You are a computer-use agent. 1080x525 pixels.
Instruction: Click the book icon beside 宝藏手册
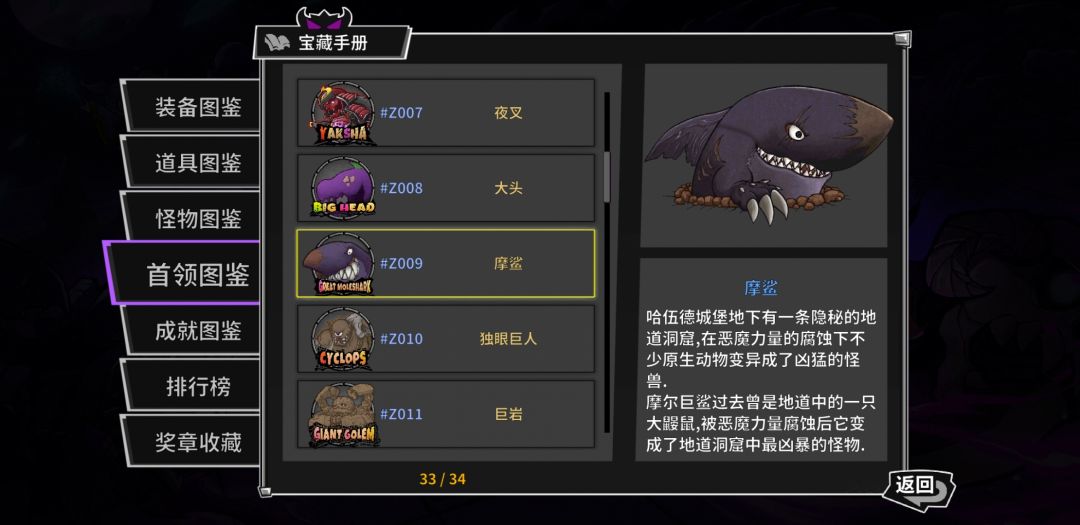tap(276, 43)
